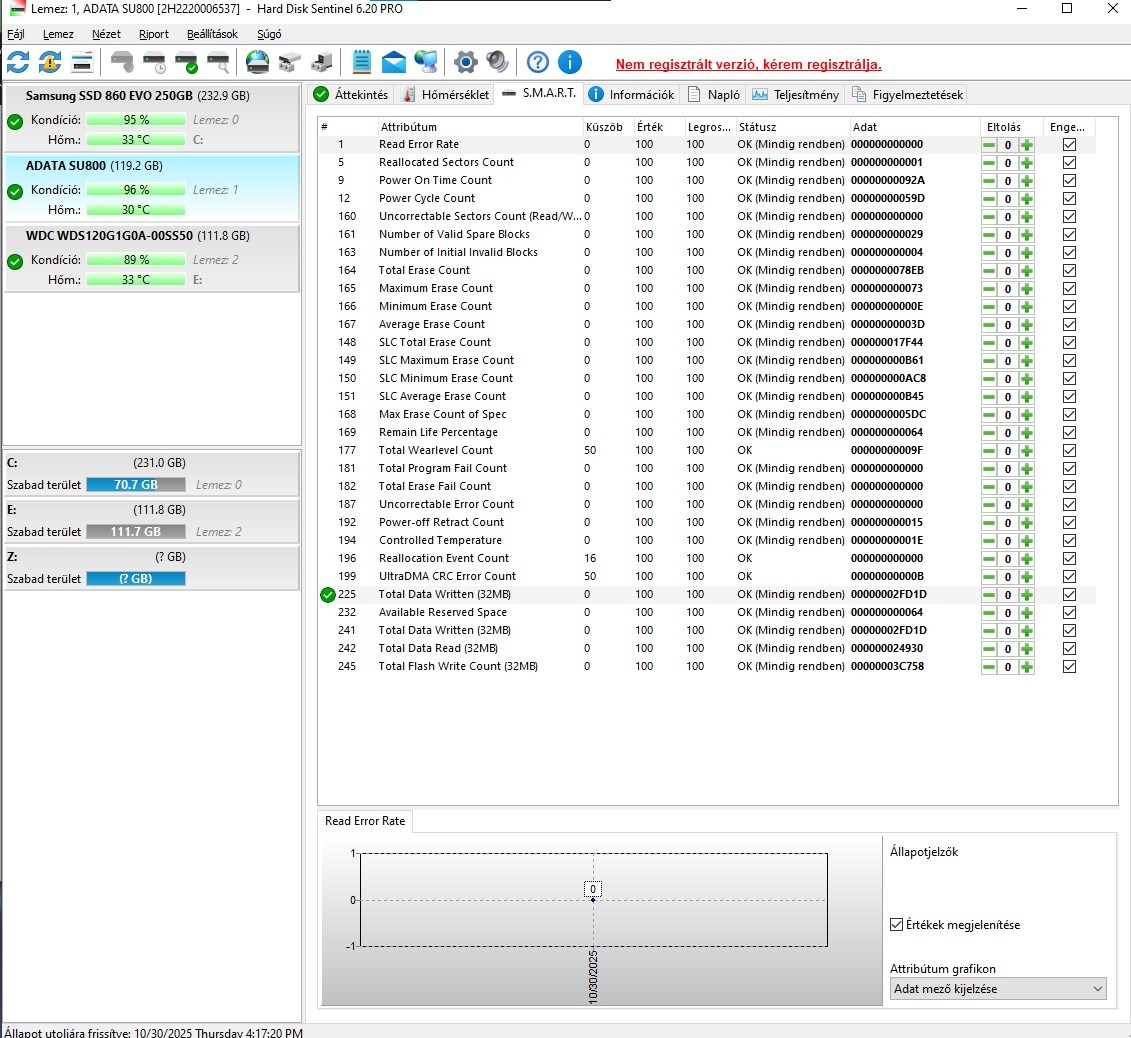Click green minus offset for Reallocated Sectors Count
The width and height of the screenshot is (1131, 1038).
click(x=989, y=163)
